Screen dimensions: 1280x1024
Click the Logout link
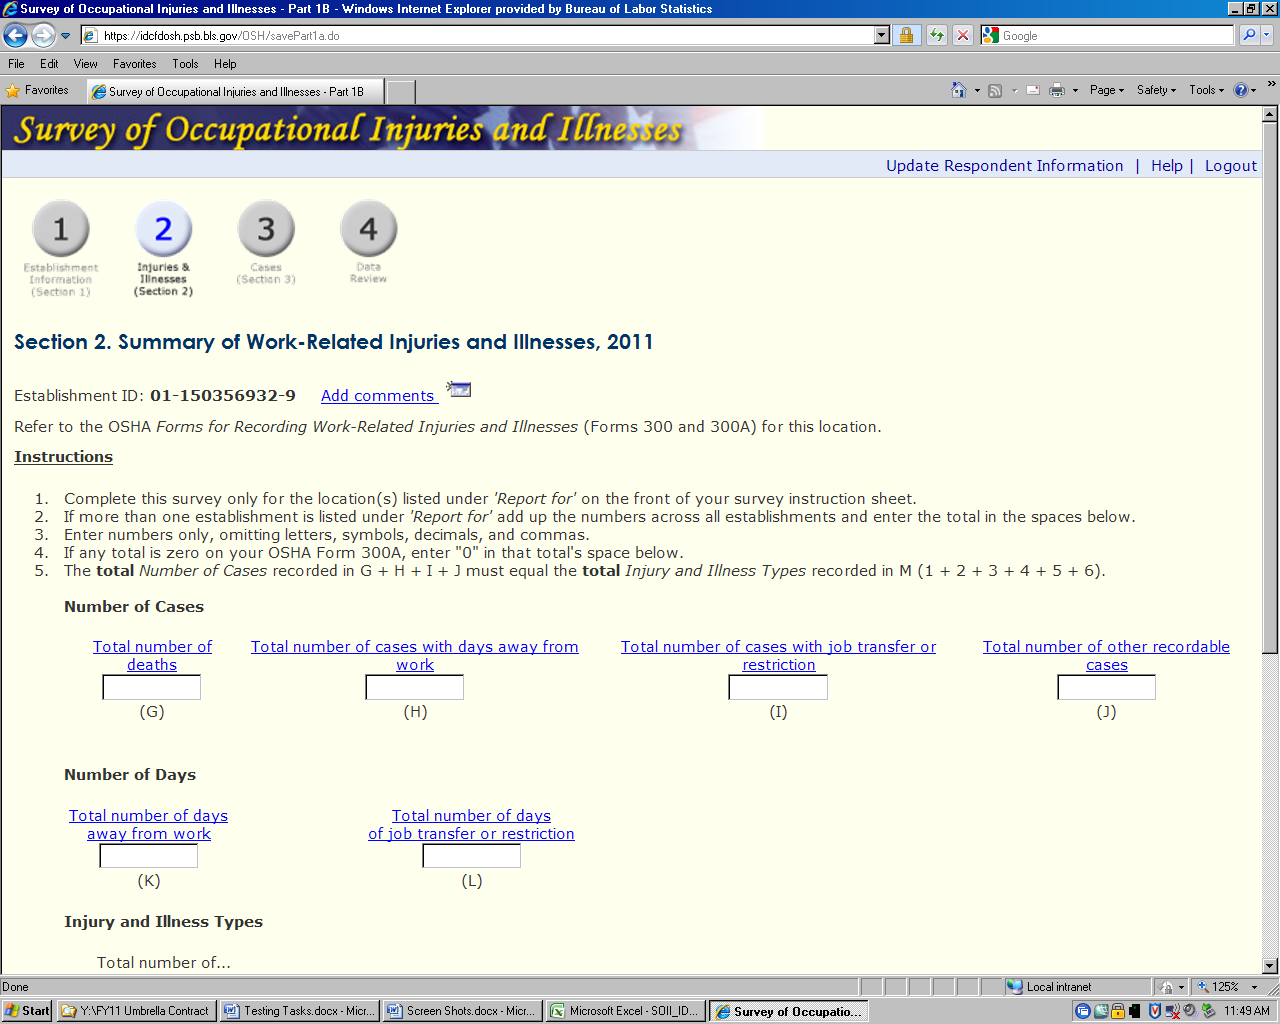click(x=1230, y=166)
